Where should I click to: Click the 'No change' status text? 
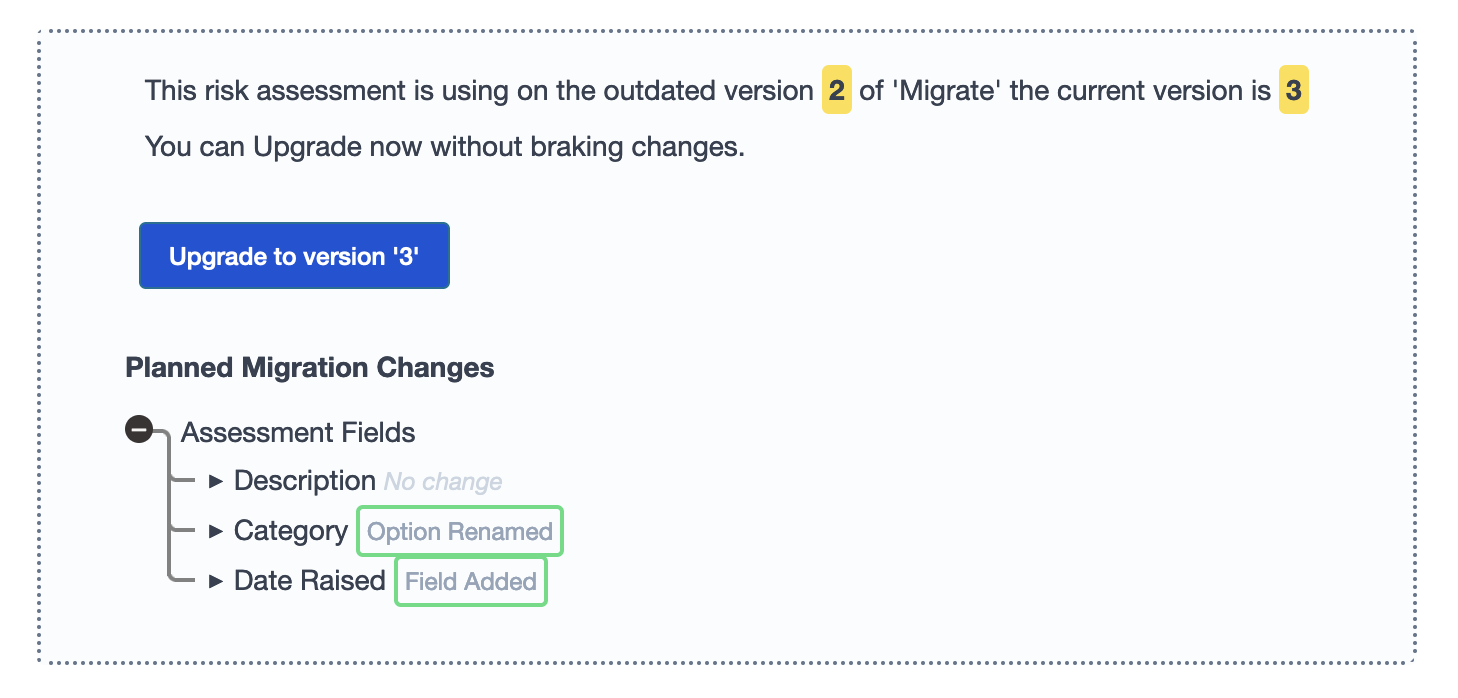443,482
